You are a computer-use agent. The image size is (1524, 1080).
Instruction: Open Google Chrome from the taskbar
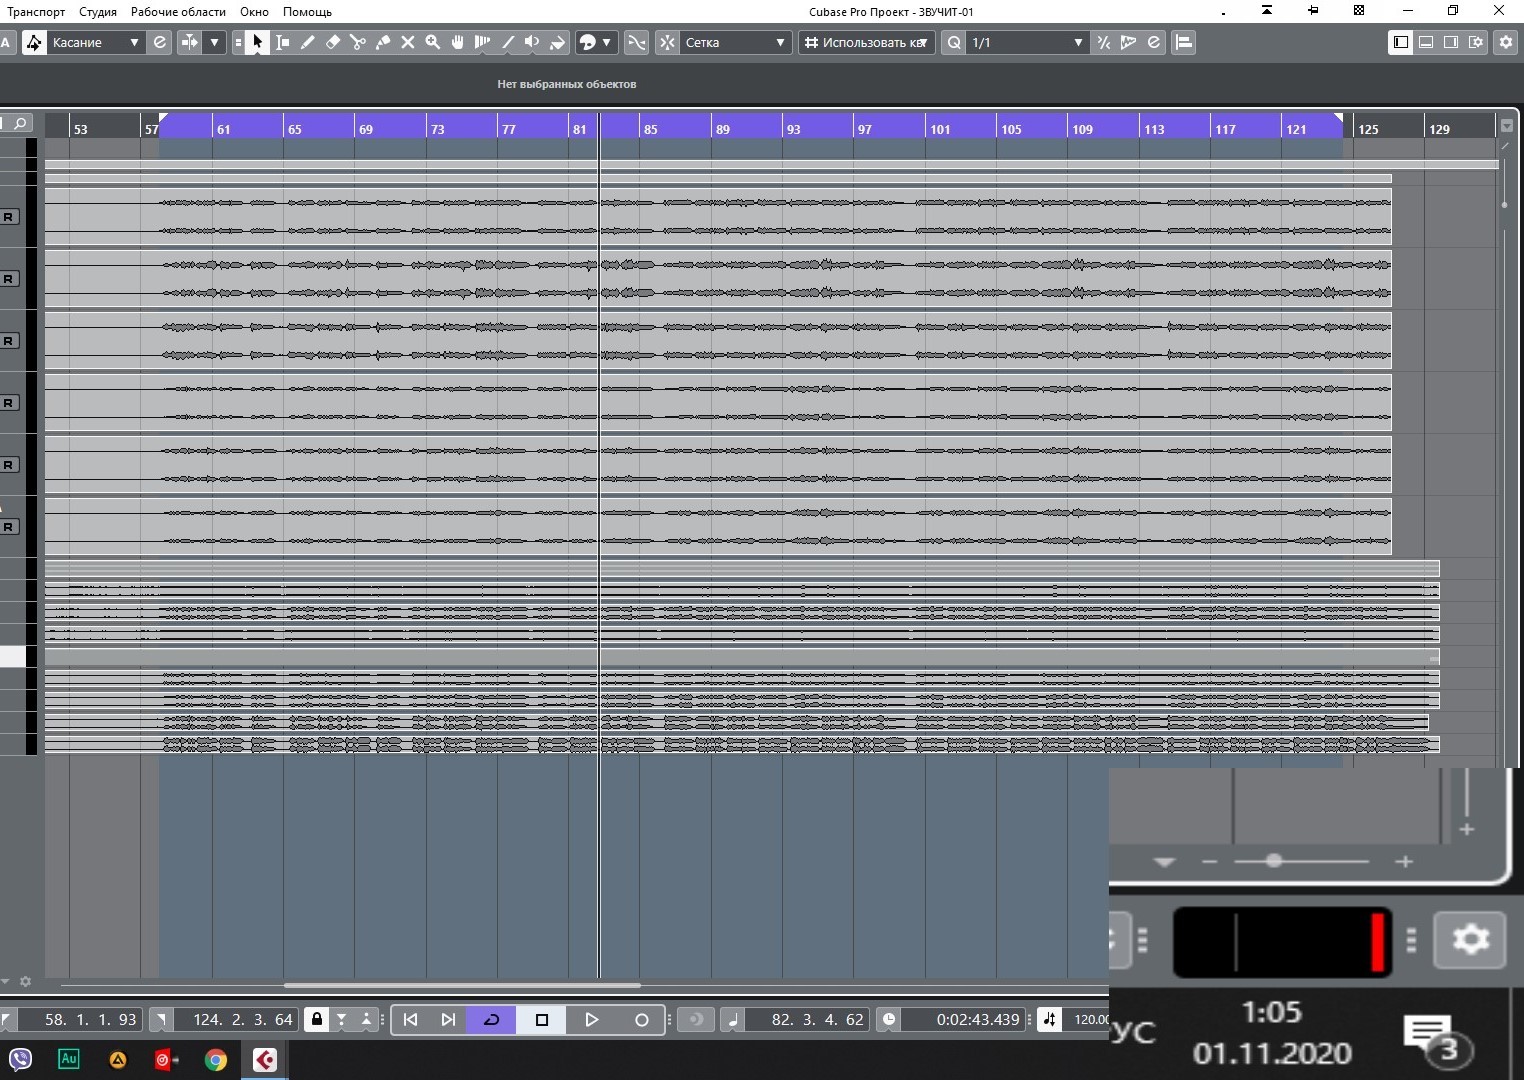click(215, 1060)
